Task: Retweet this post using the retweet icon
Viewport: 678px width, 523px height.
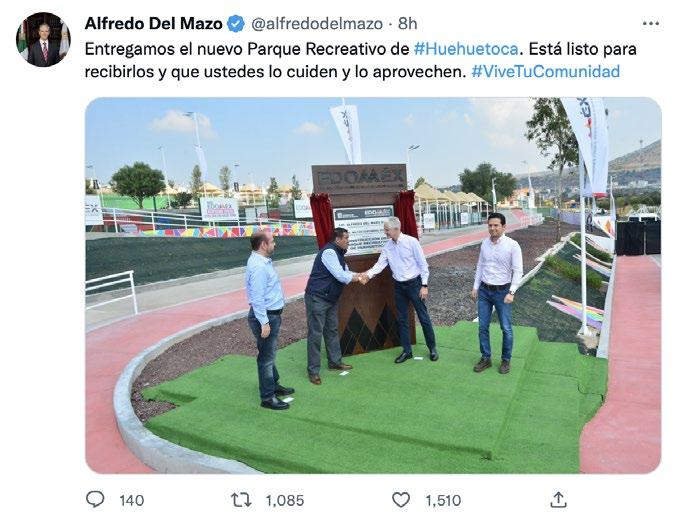Action: [x=241, y=500]
